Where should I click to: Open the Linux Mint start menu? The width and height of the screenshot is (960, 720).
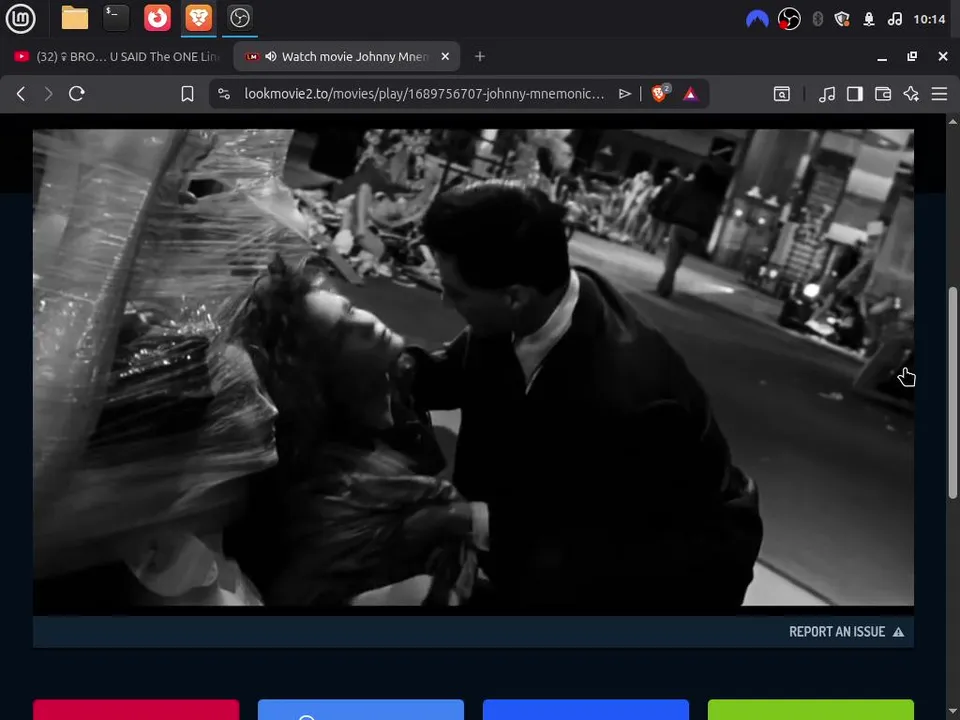coord(20,18)
